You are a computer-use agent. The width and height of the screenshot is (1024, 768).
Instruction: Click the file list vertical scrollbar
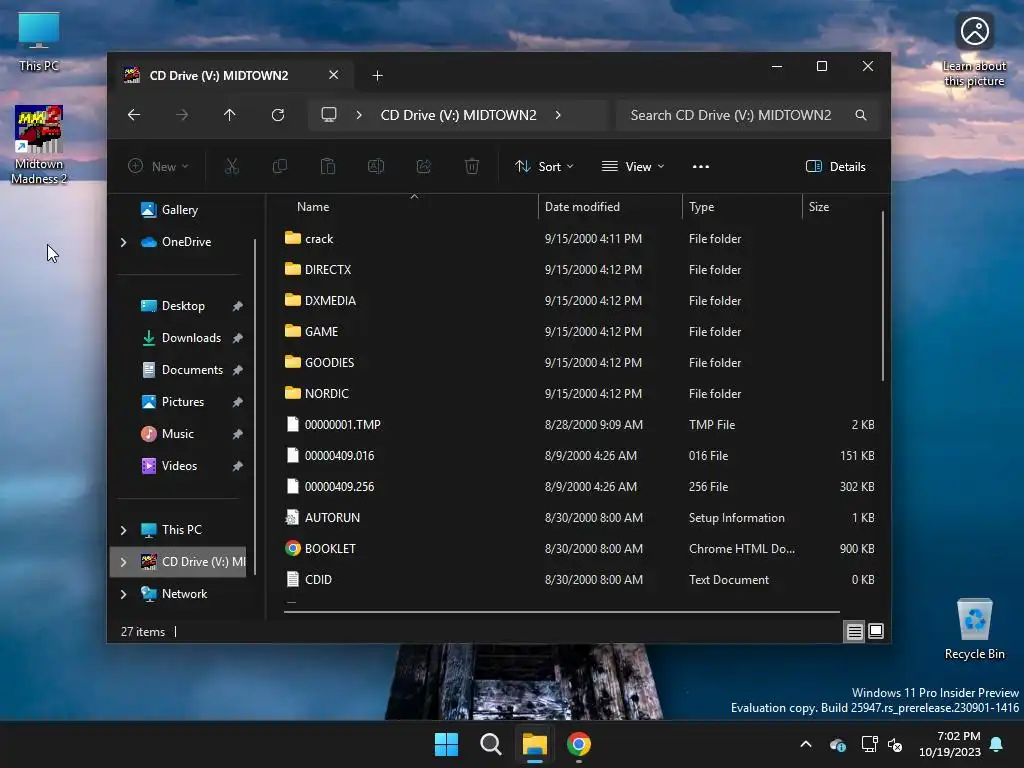883,295
